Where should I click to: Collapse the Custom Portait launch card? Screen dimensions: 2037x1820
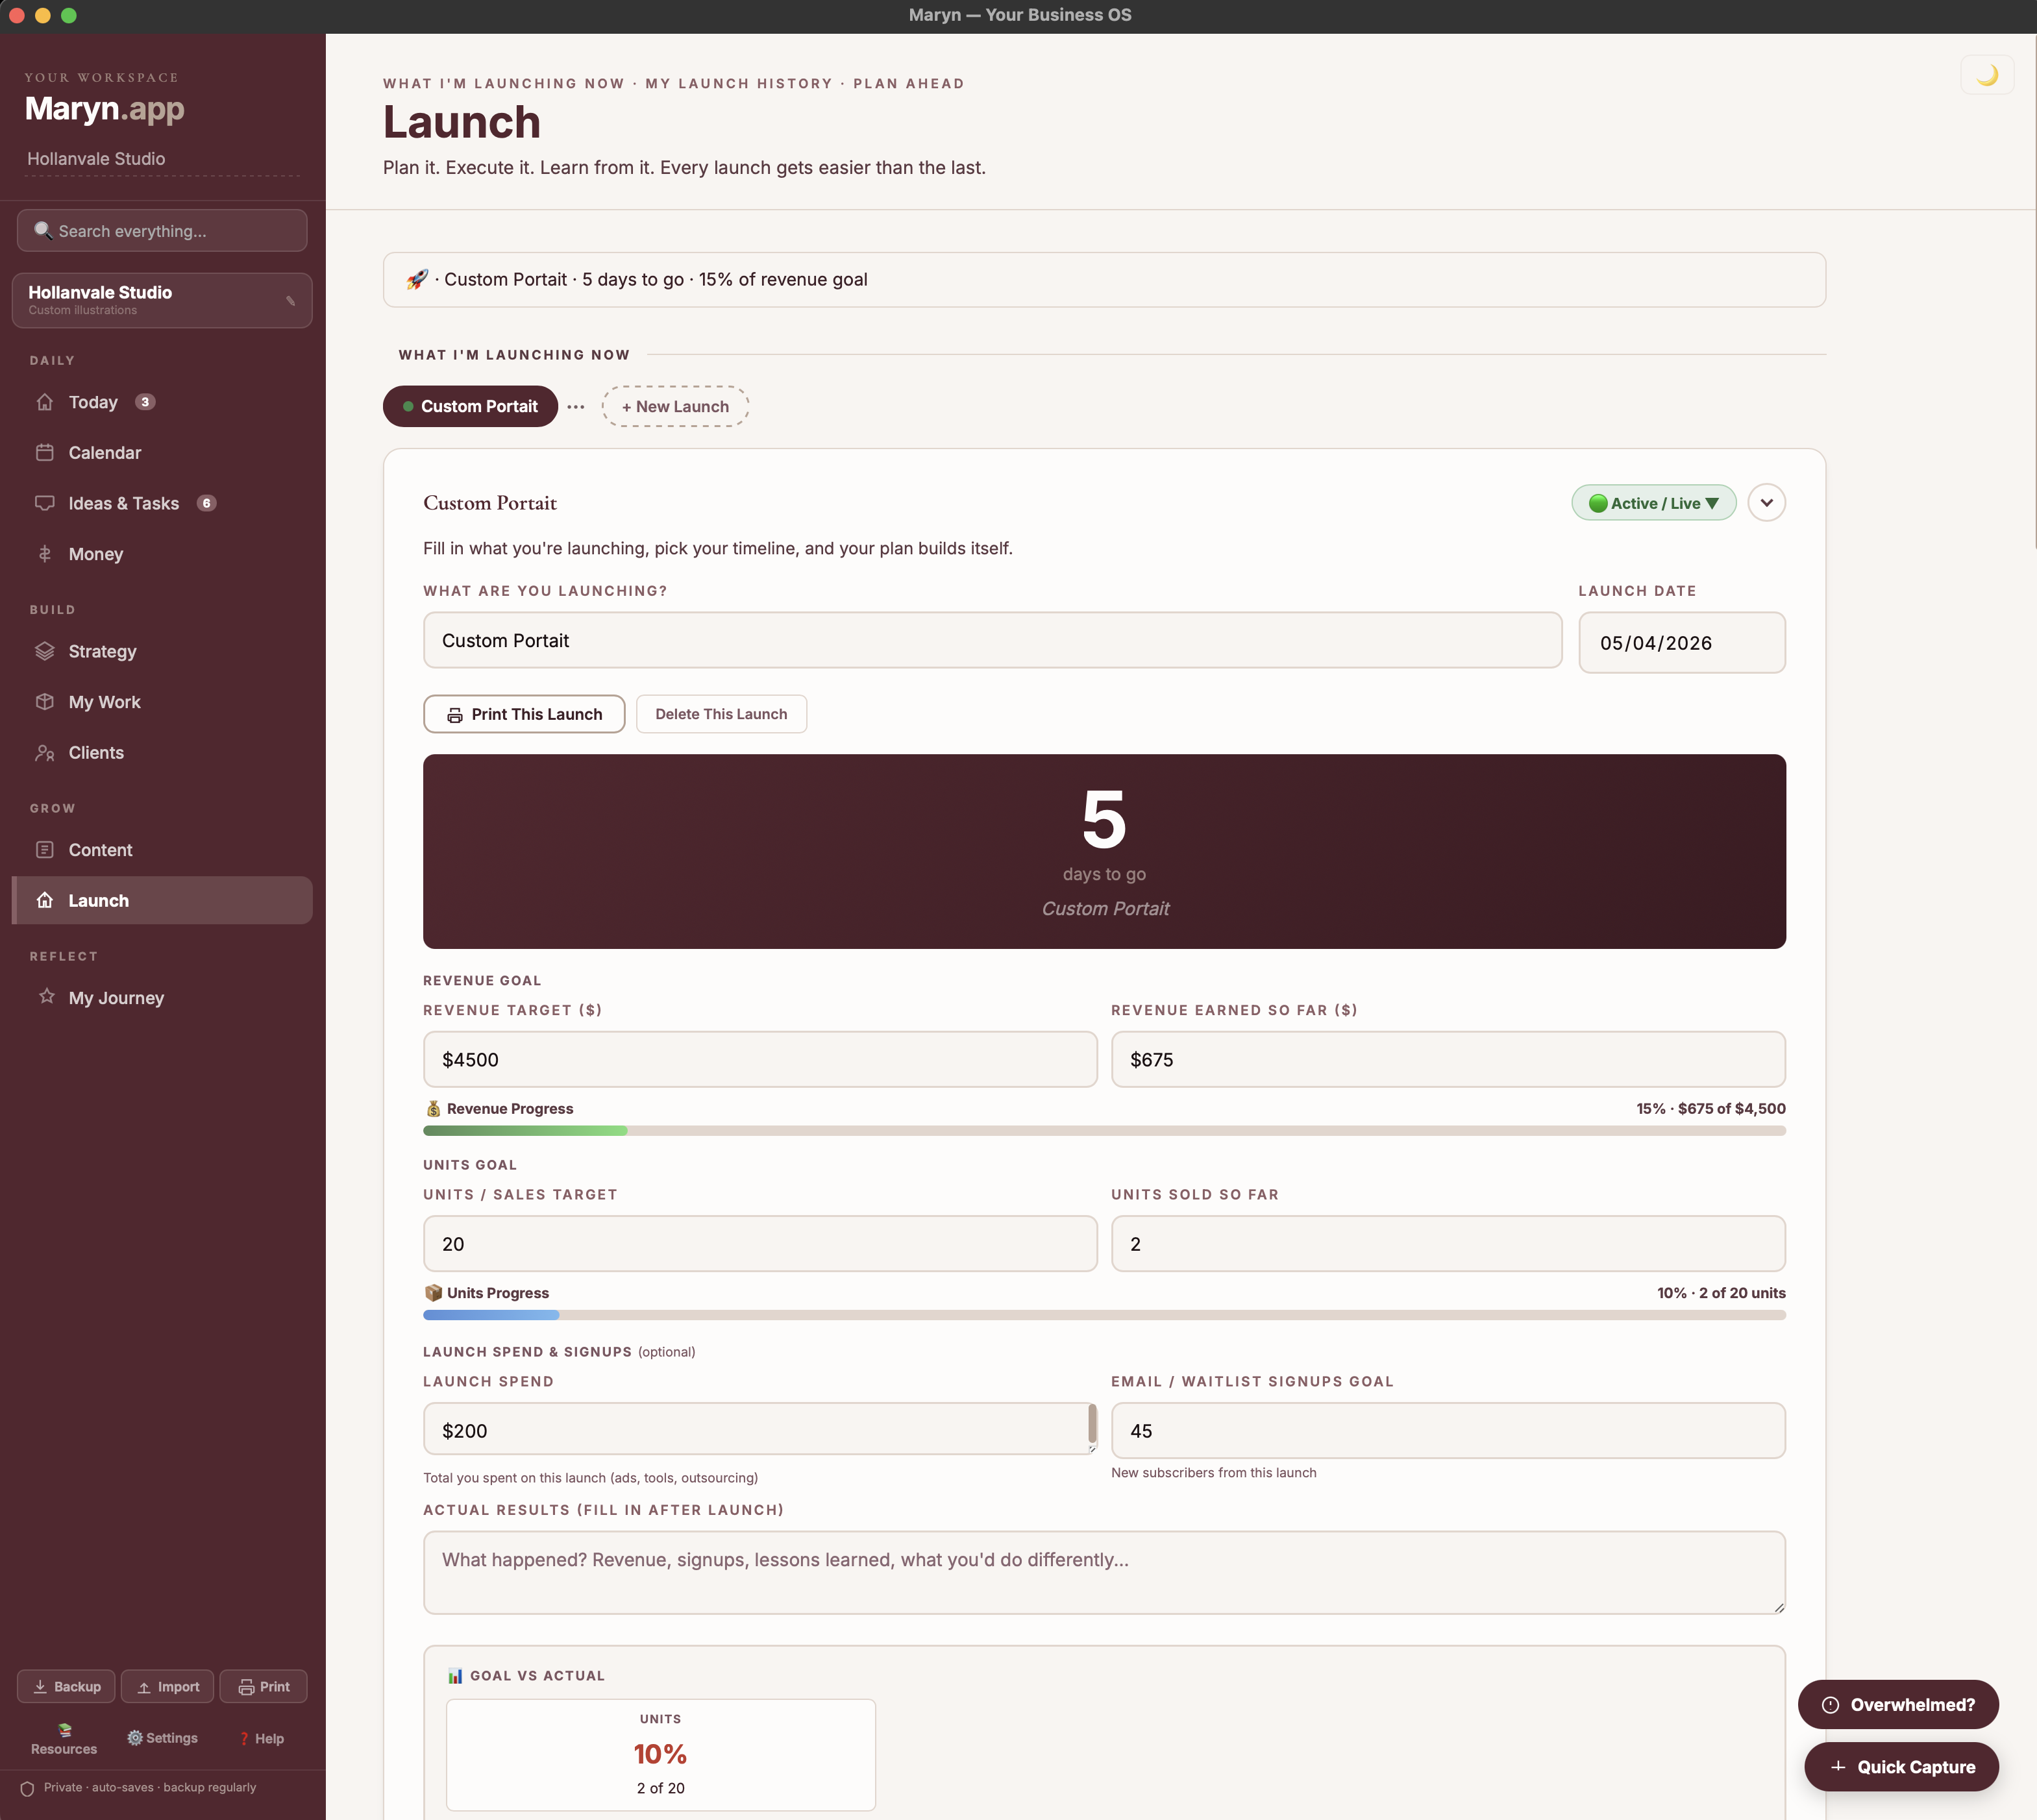[1767, 503]
